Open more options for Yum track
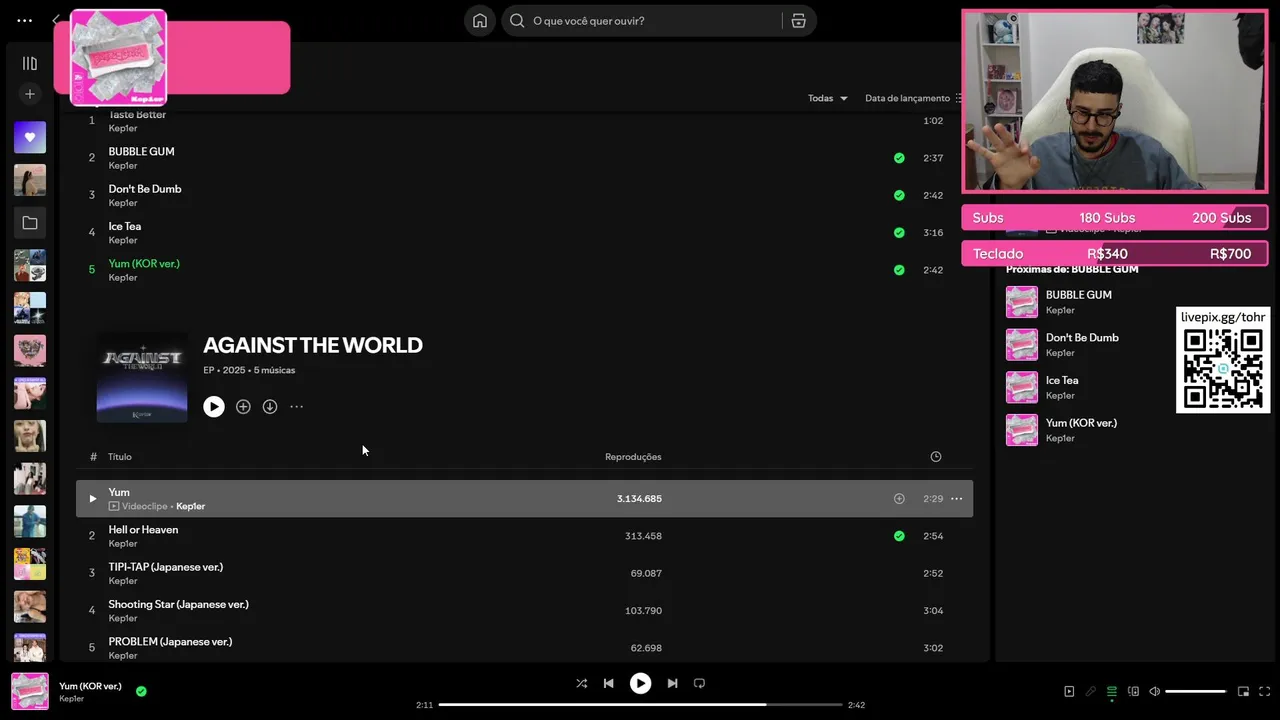Viewport: 1280px width, 720px height. (x=956, y=499)
